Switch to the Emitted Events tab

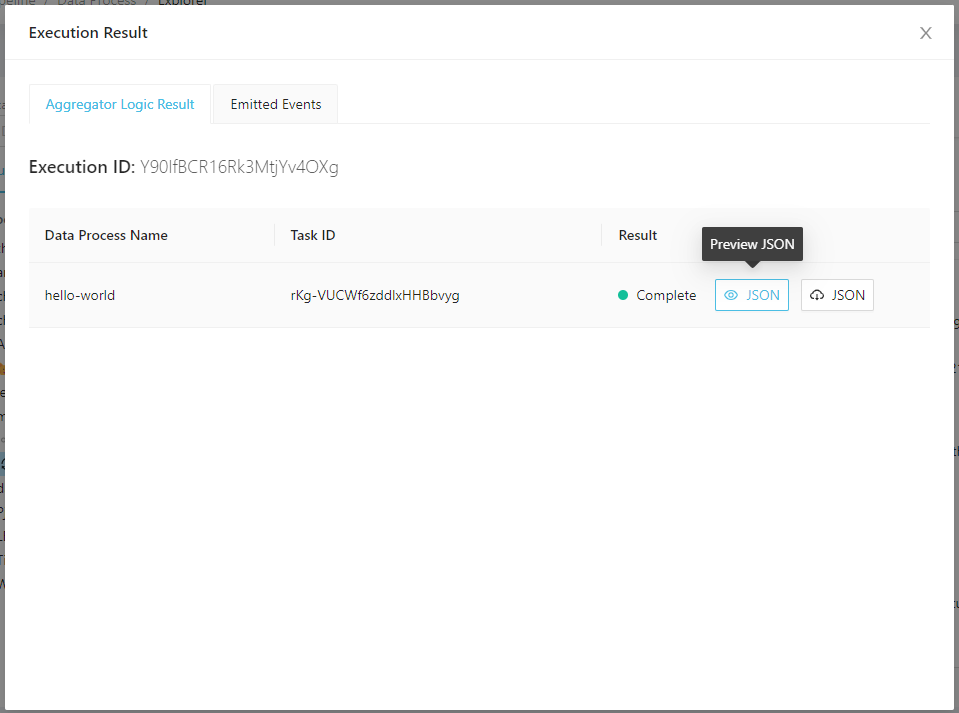276,104
